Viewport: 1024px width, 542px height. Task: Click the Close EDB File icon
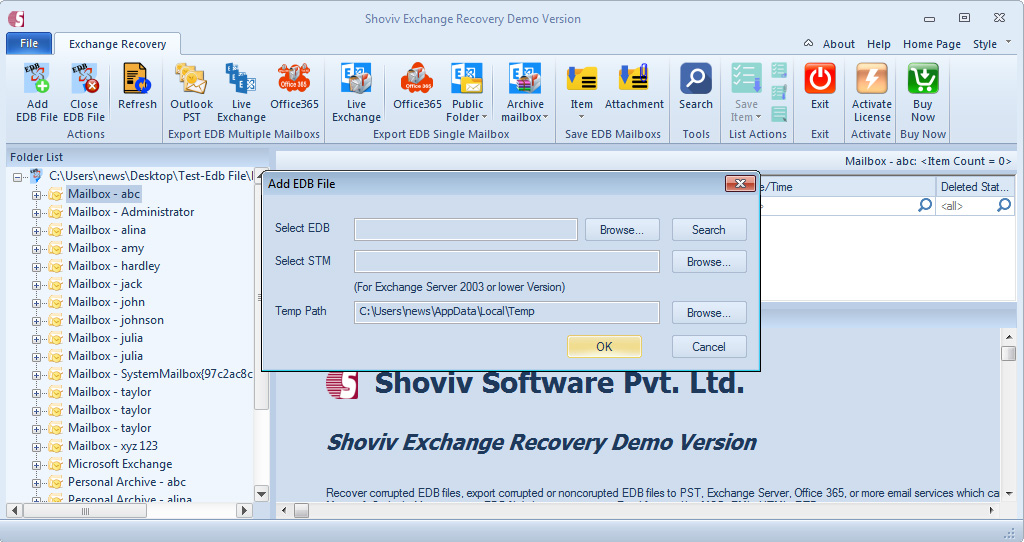pyautogui.click(x=84, y=80)
